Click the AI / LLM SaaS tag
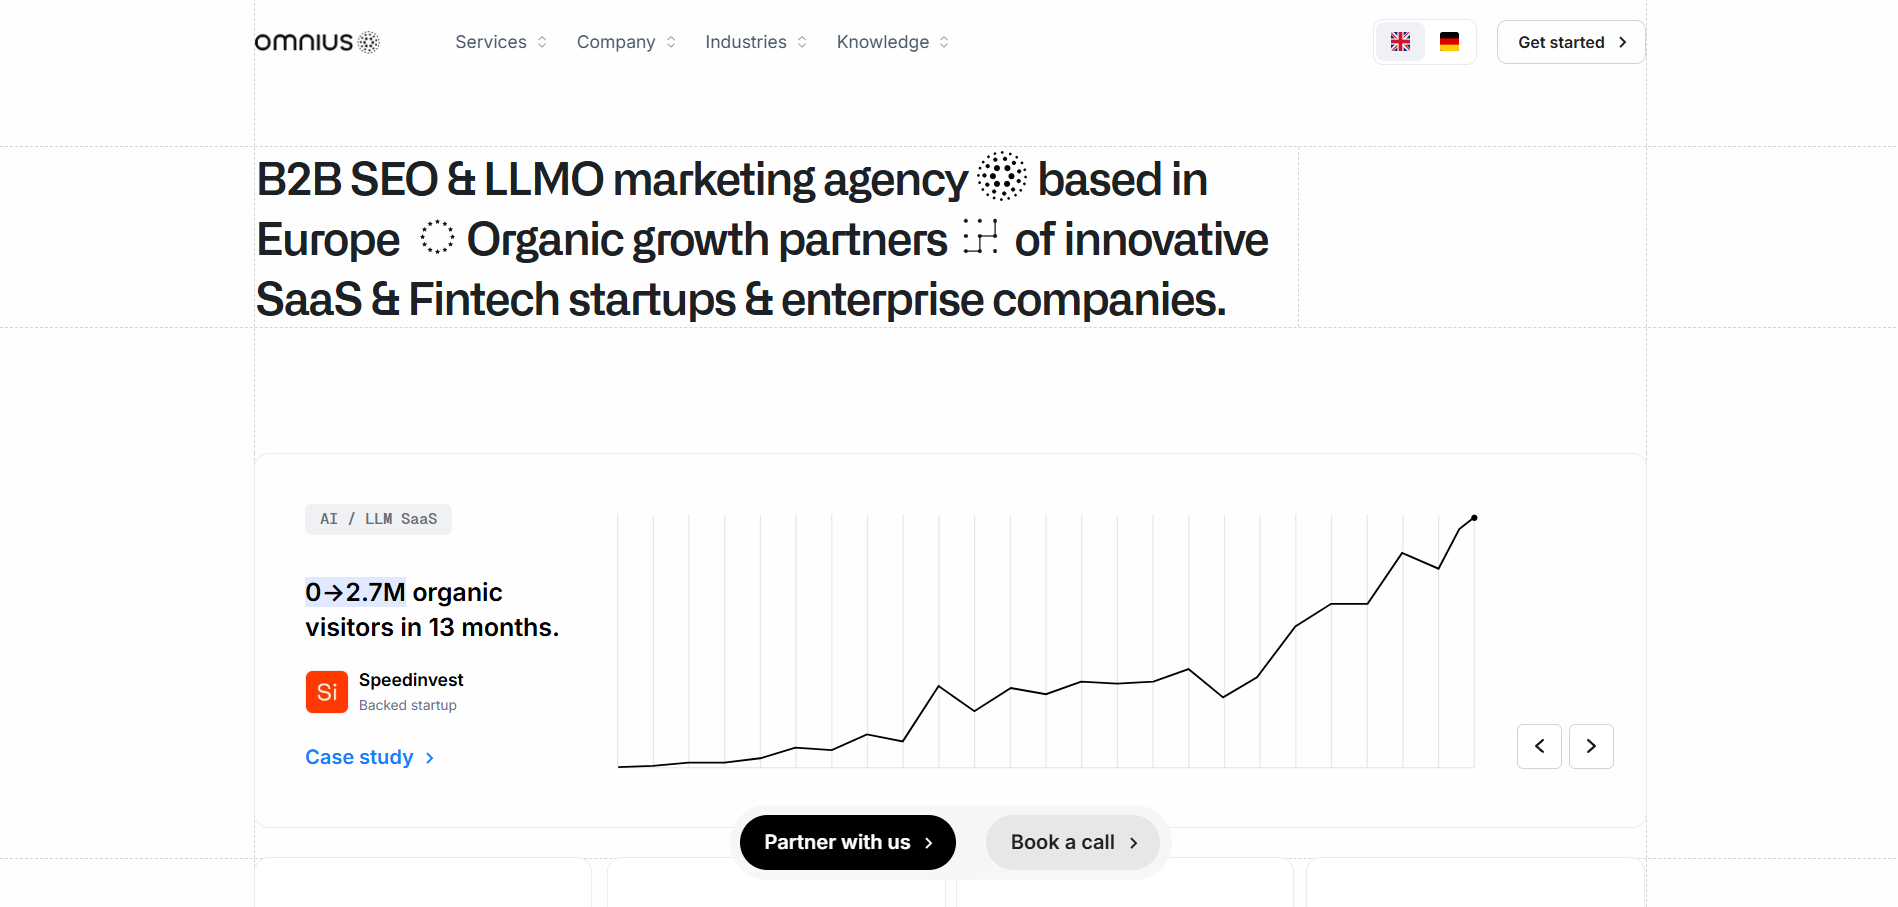Viewport: 1898px width, 907px height. pyautogui.click(x=378, y=519)
